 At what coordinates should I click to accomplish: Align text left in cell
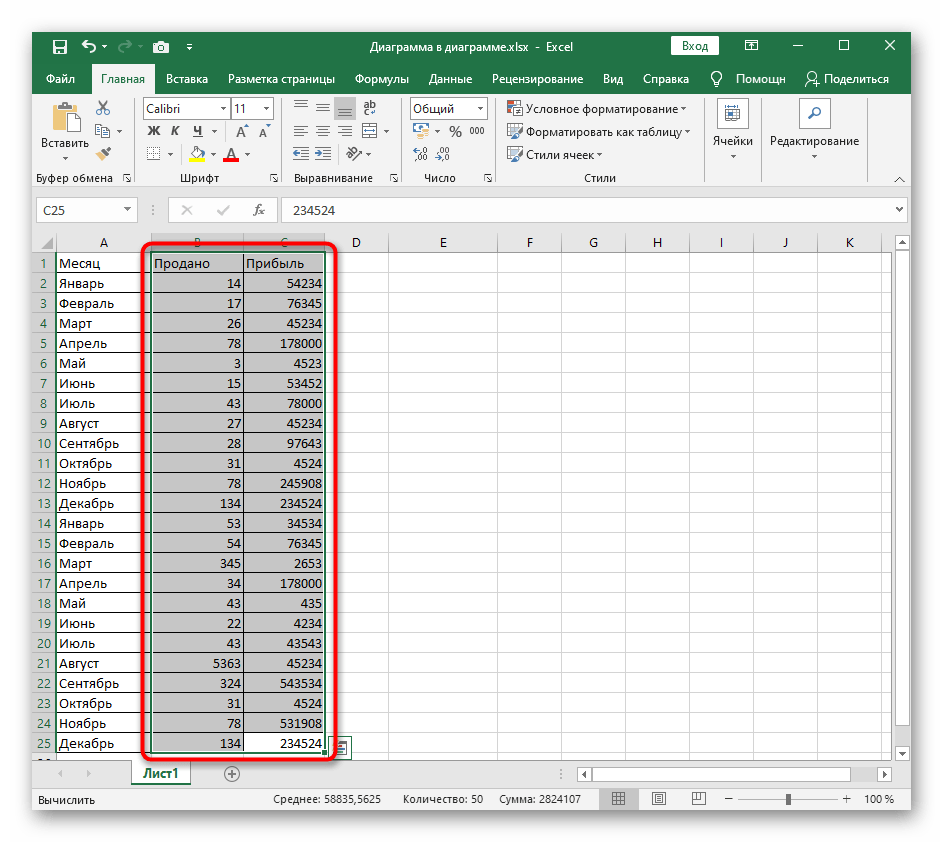(x=301, y=131)
